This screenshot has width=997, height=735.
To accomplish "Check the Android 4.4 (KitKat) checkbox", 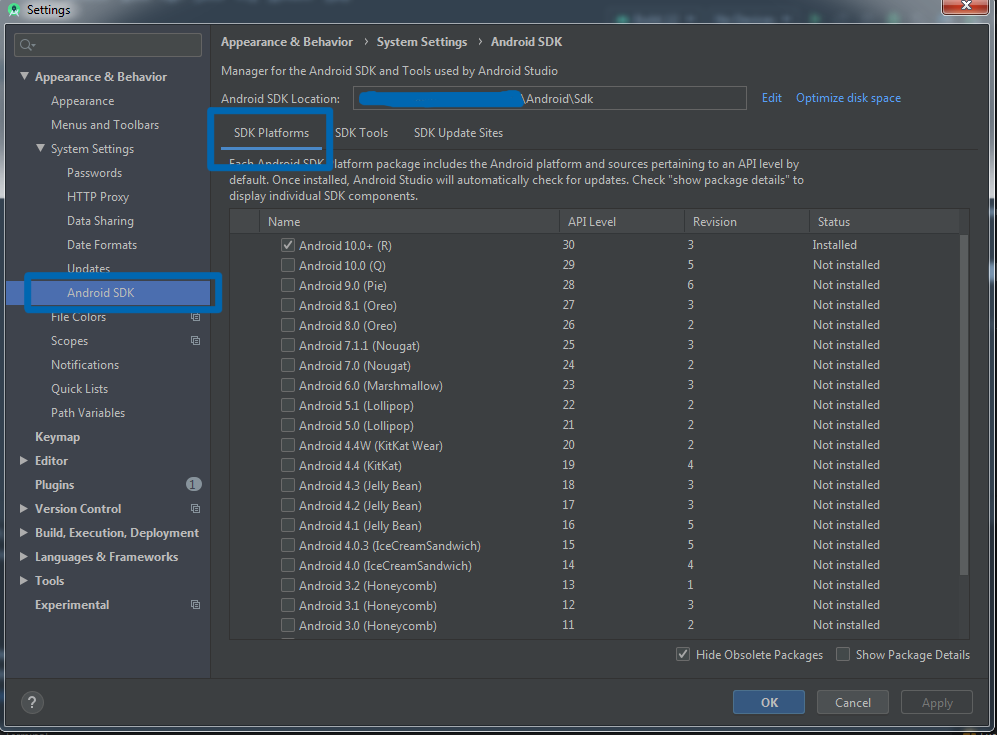I will click(x=287, y=465).
